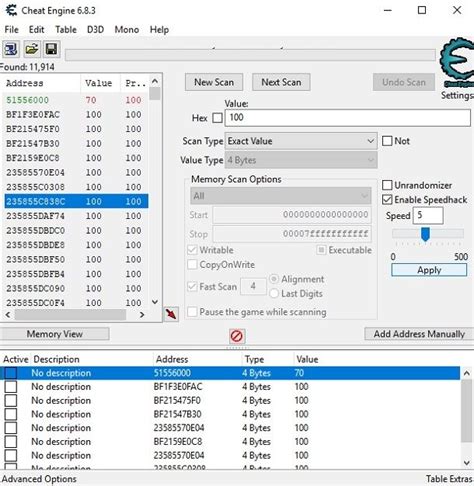This screenshot has height=486, width=474.
Task: Click found list horizontal left arrow
Action: click(8, 315)
